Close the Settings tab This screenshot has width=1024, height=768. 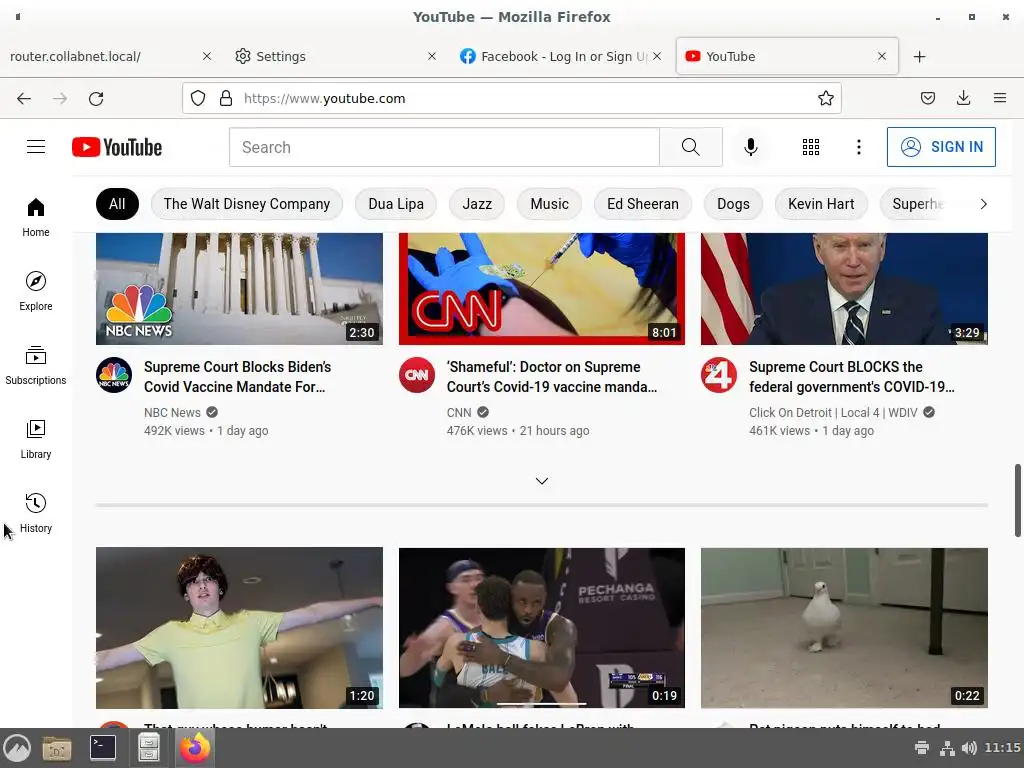point(432,57)
